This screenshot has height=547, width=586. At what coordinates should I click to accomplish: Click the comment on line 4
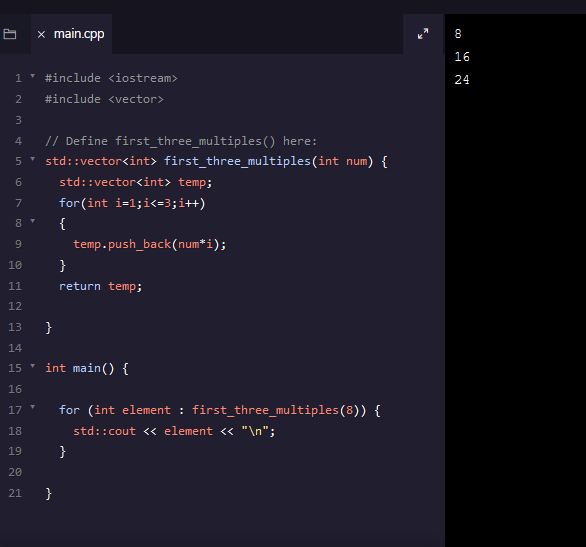[x=181, y=141]
